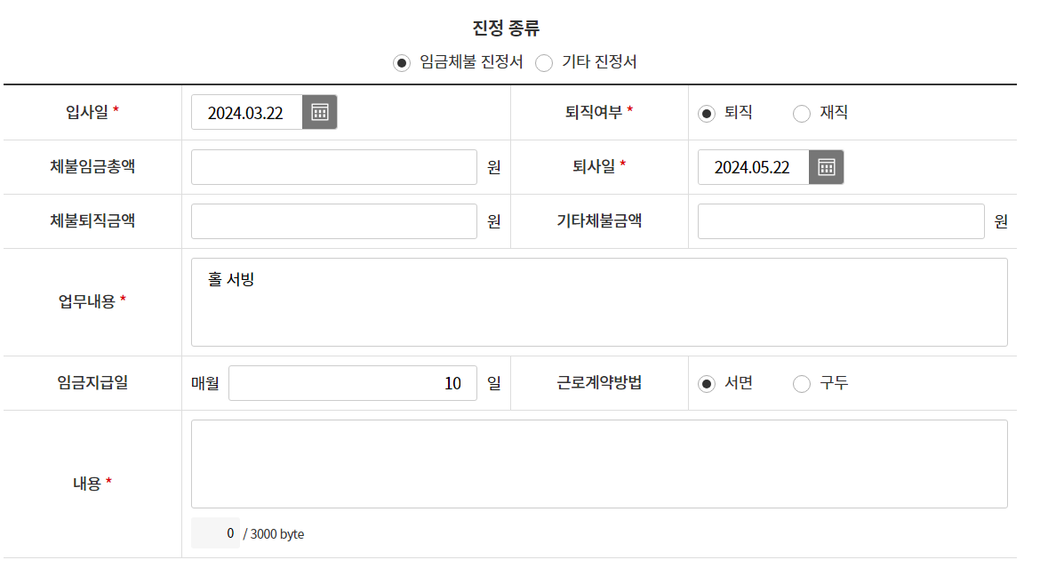Click the 진정 종류 section heading
Image resolution: width=1040 pixels, height=568 pixels.
[506, 28]
